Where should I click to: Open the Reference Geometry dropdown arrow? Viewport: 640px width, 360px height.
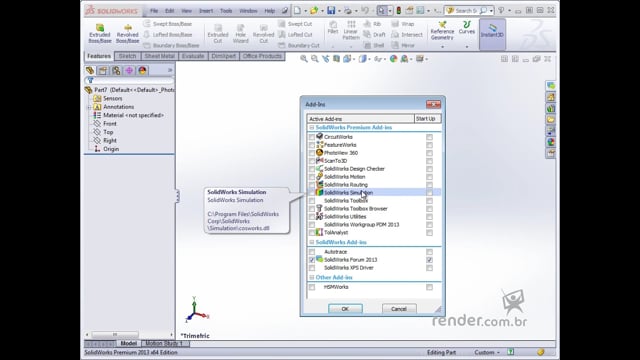coord(442,47)
